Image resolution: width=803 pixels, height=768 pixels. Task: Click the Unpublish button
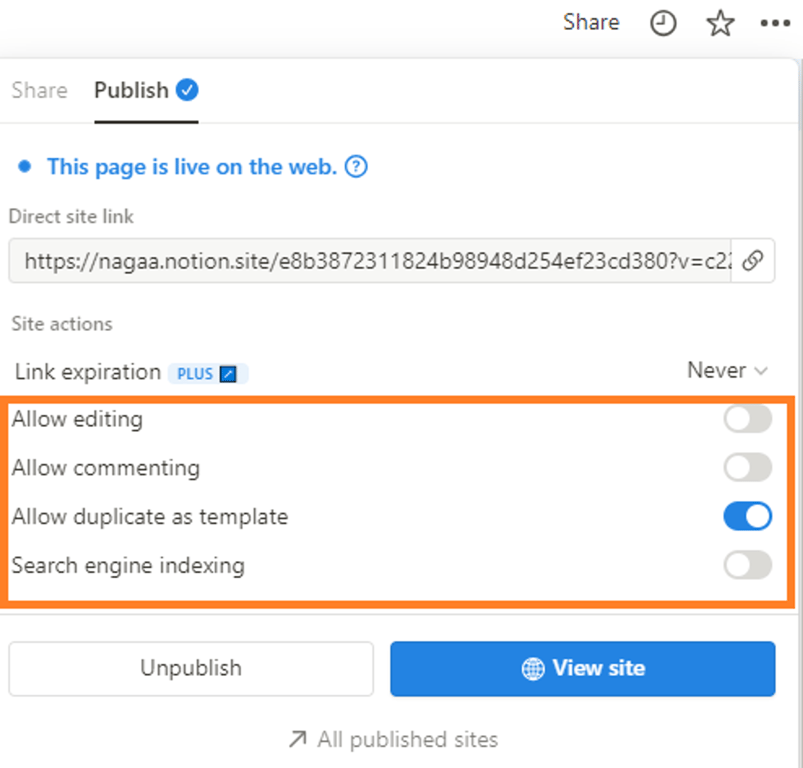pos(191,668)
